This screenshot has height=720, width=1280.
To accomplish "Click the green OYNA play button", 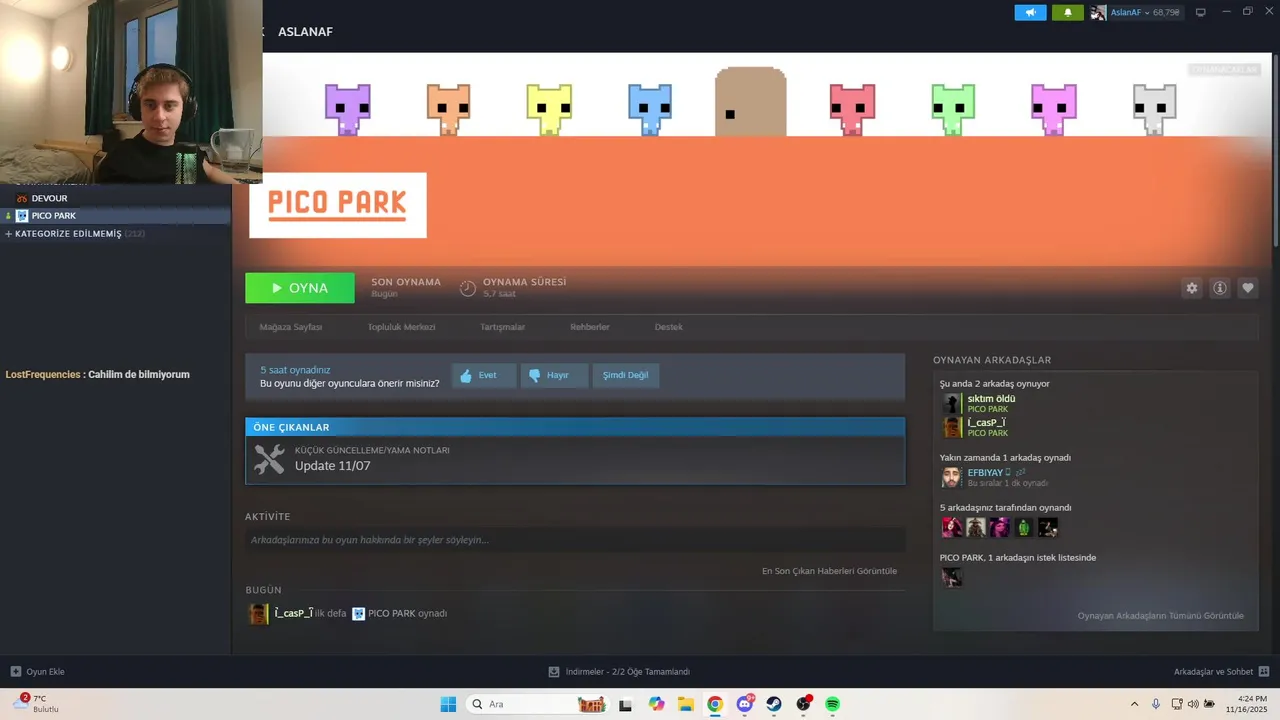I will tap(300, 288).
